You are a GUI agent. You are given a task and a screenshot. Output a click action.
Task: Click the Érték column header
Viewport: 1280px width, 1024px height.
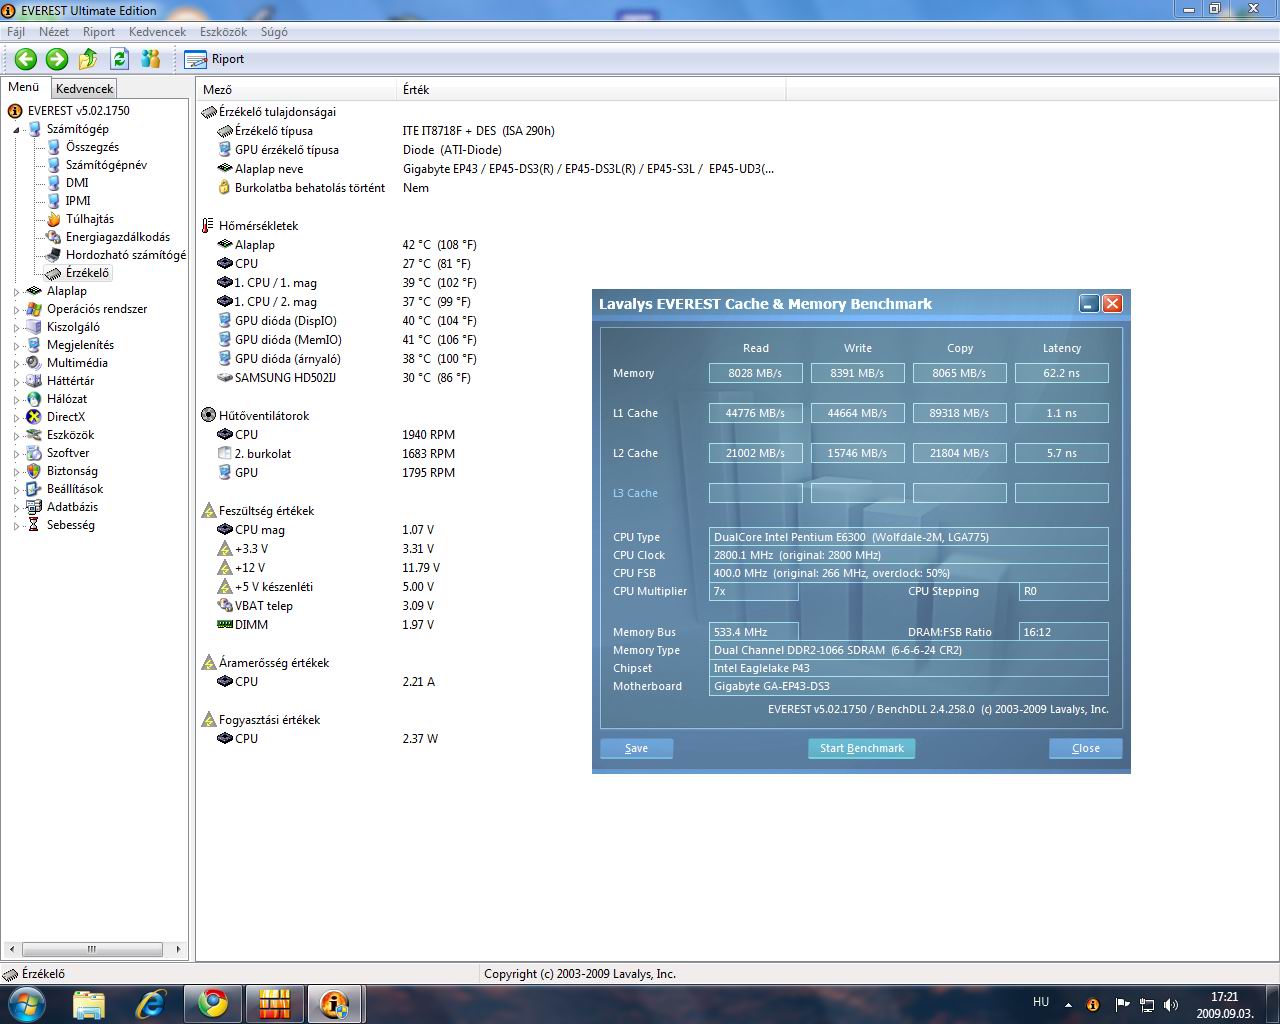(592, 89)
